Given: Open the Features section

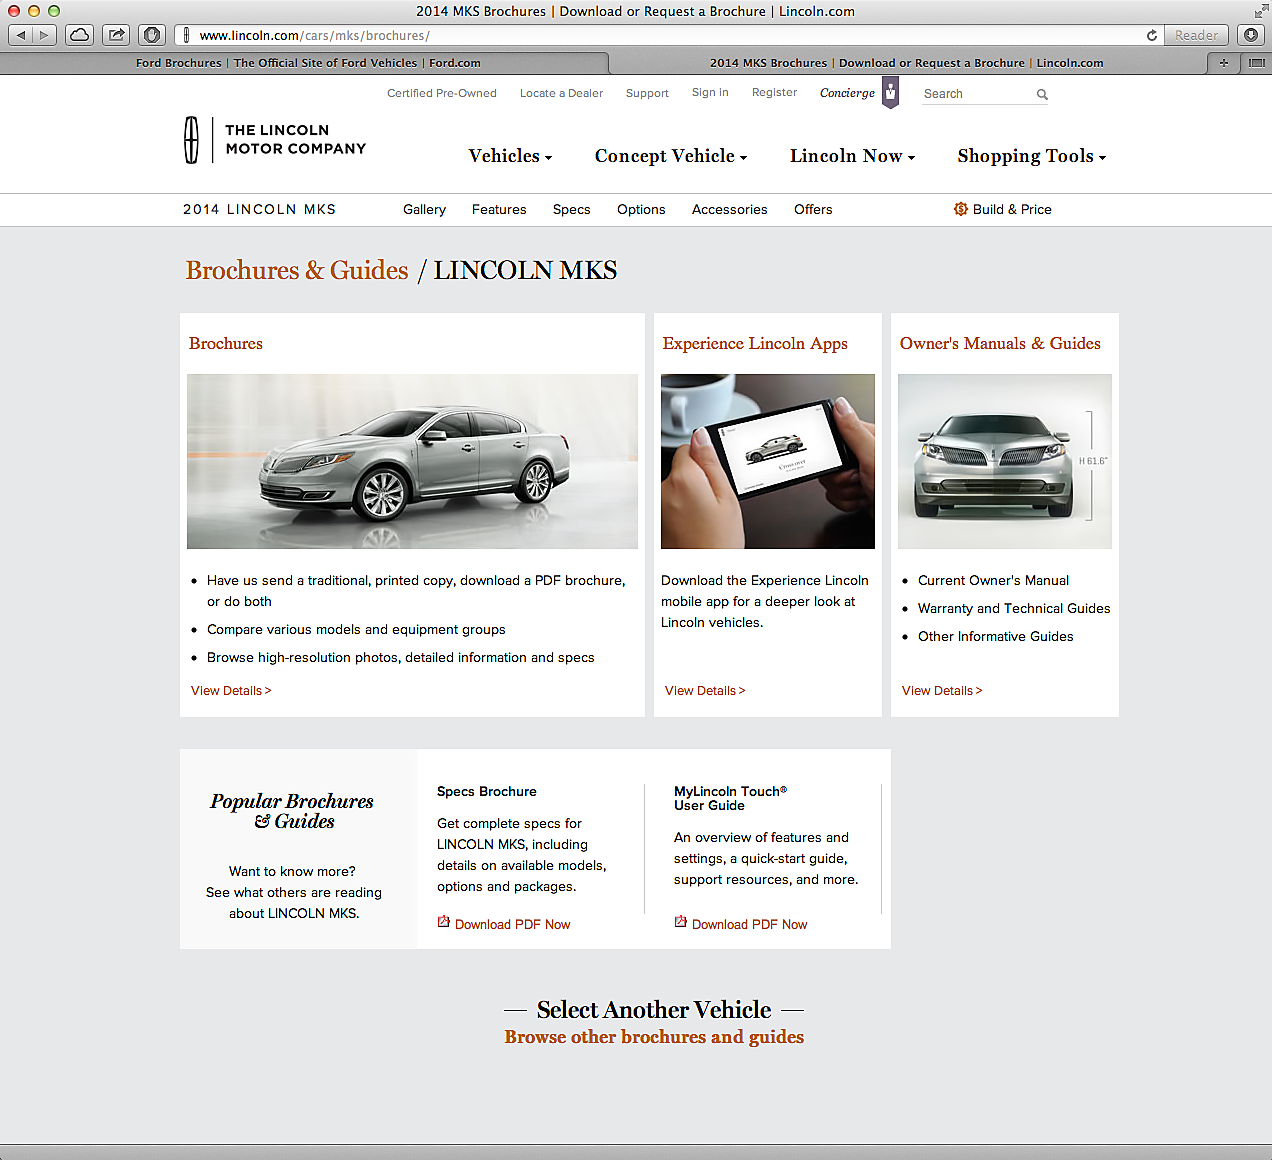Looking at the screenshot, I should [499, 209].
